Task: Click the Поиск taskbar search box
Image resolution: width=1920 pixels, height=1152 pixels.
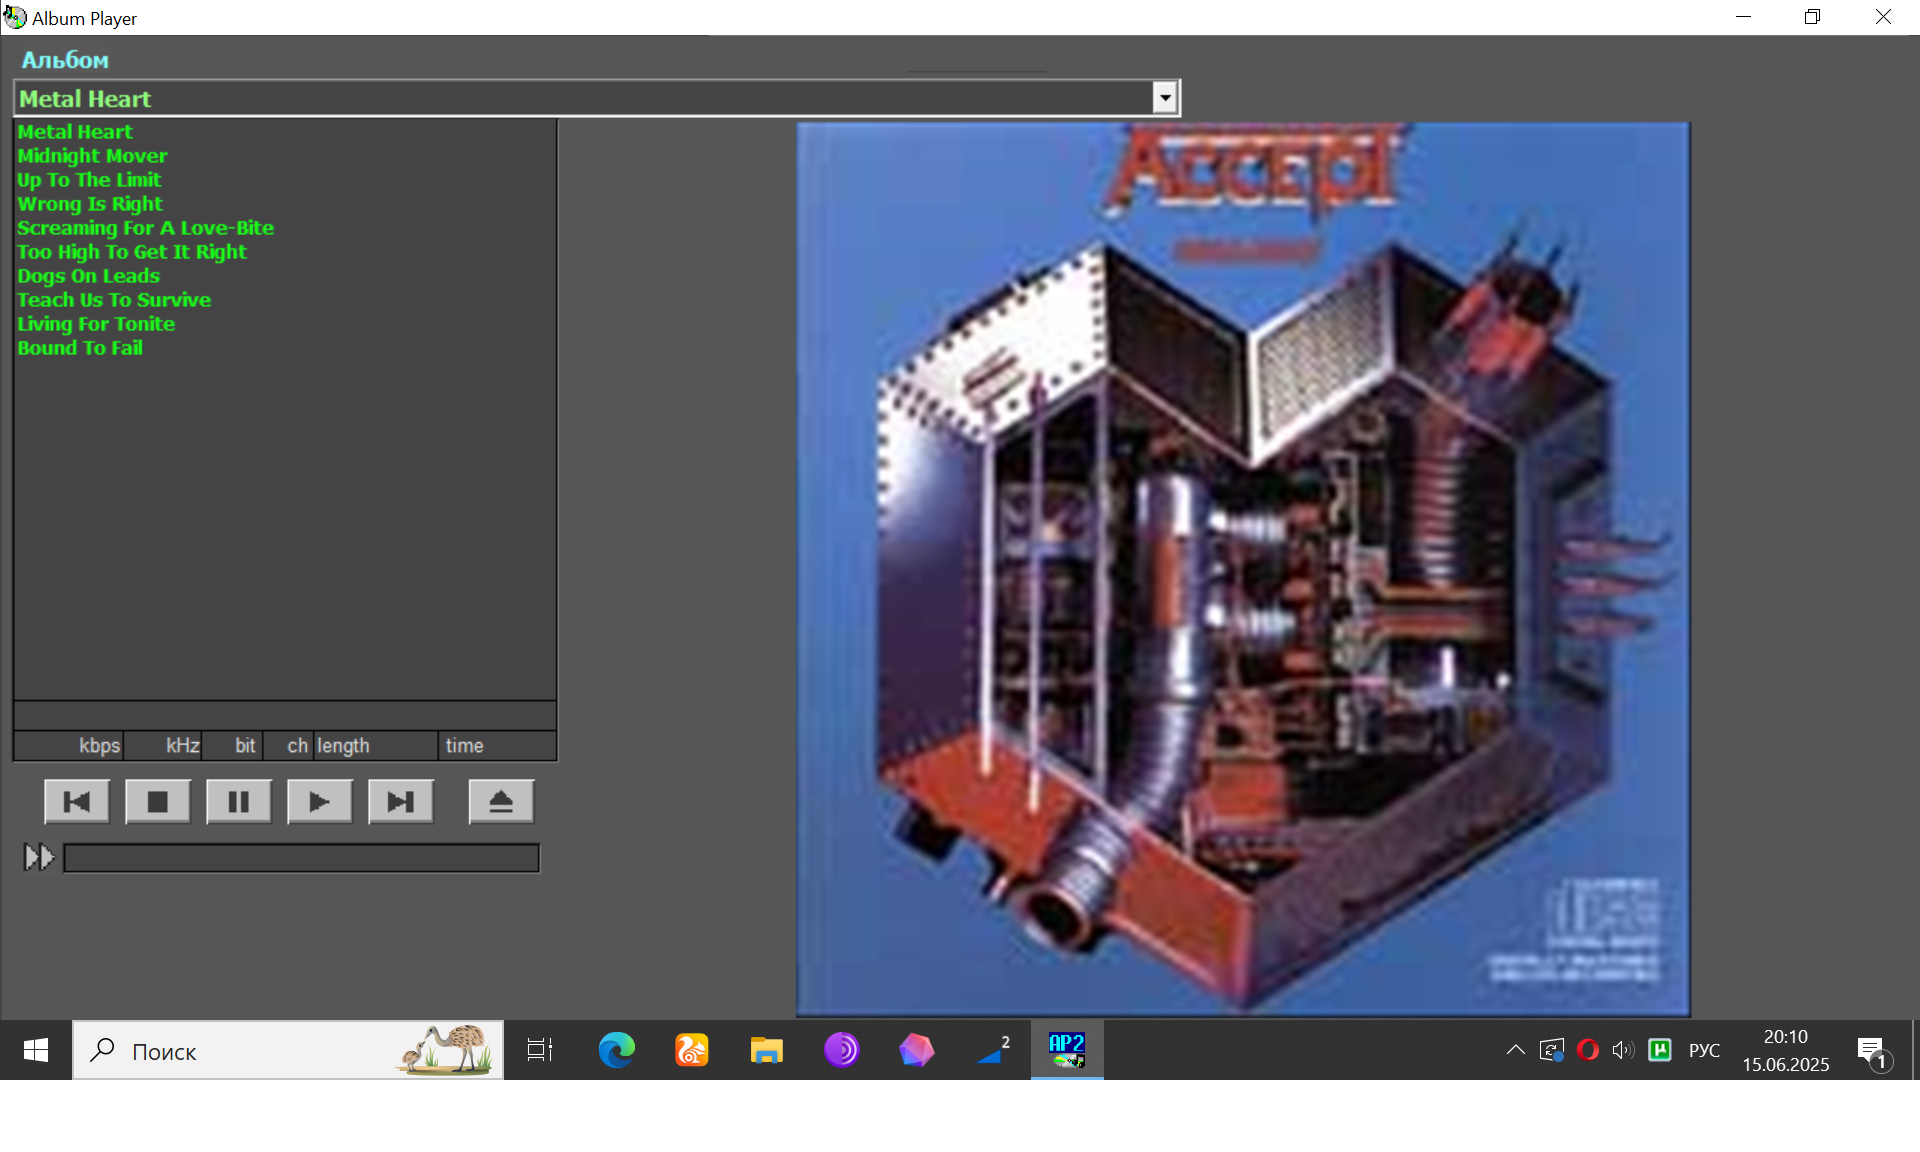Action: [288, 1050]
